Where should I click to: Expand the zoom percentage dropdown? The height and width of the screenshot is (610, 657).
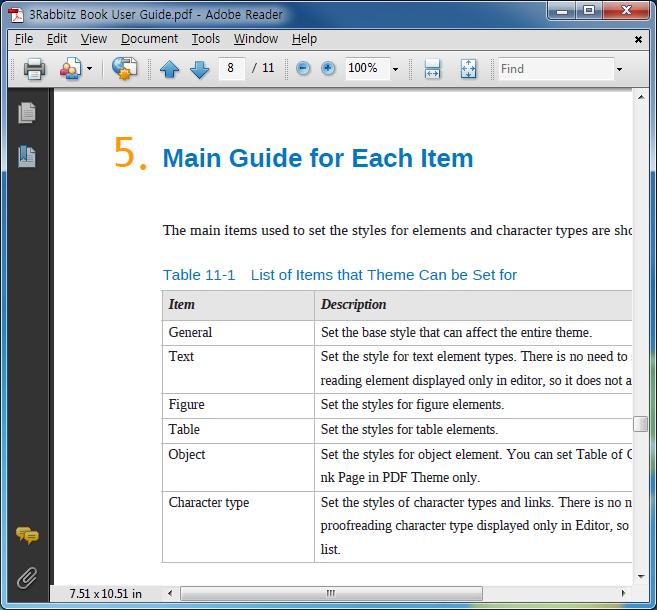point(395,69)
